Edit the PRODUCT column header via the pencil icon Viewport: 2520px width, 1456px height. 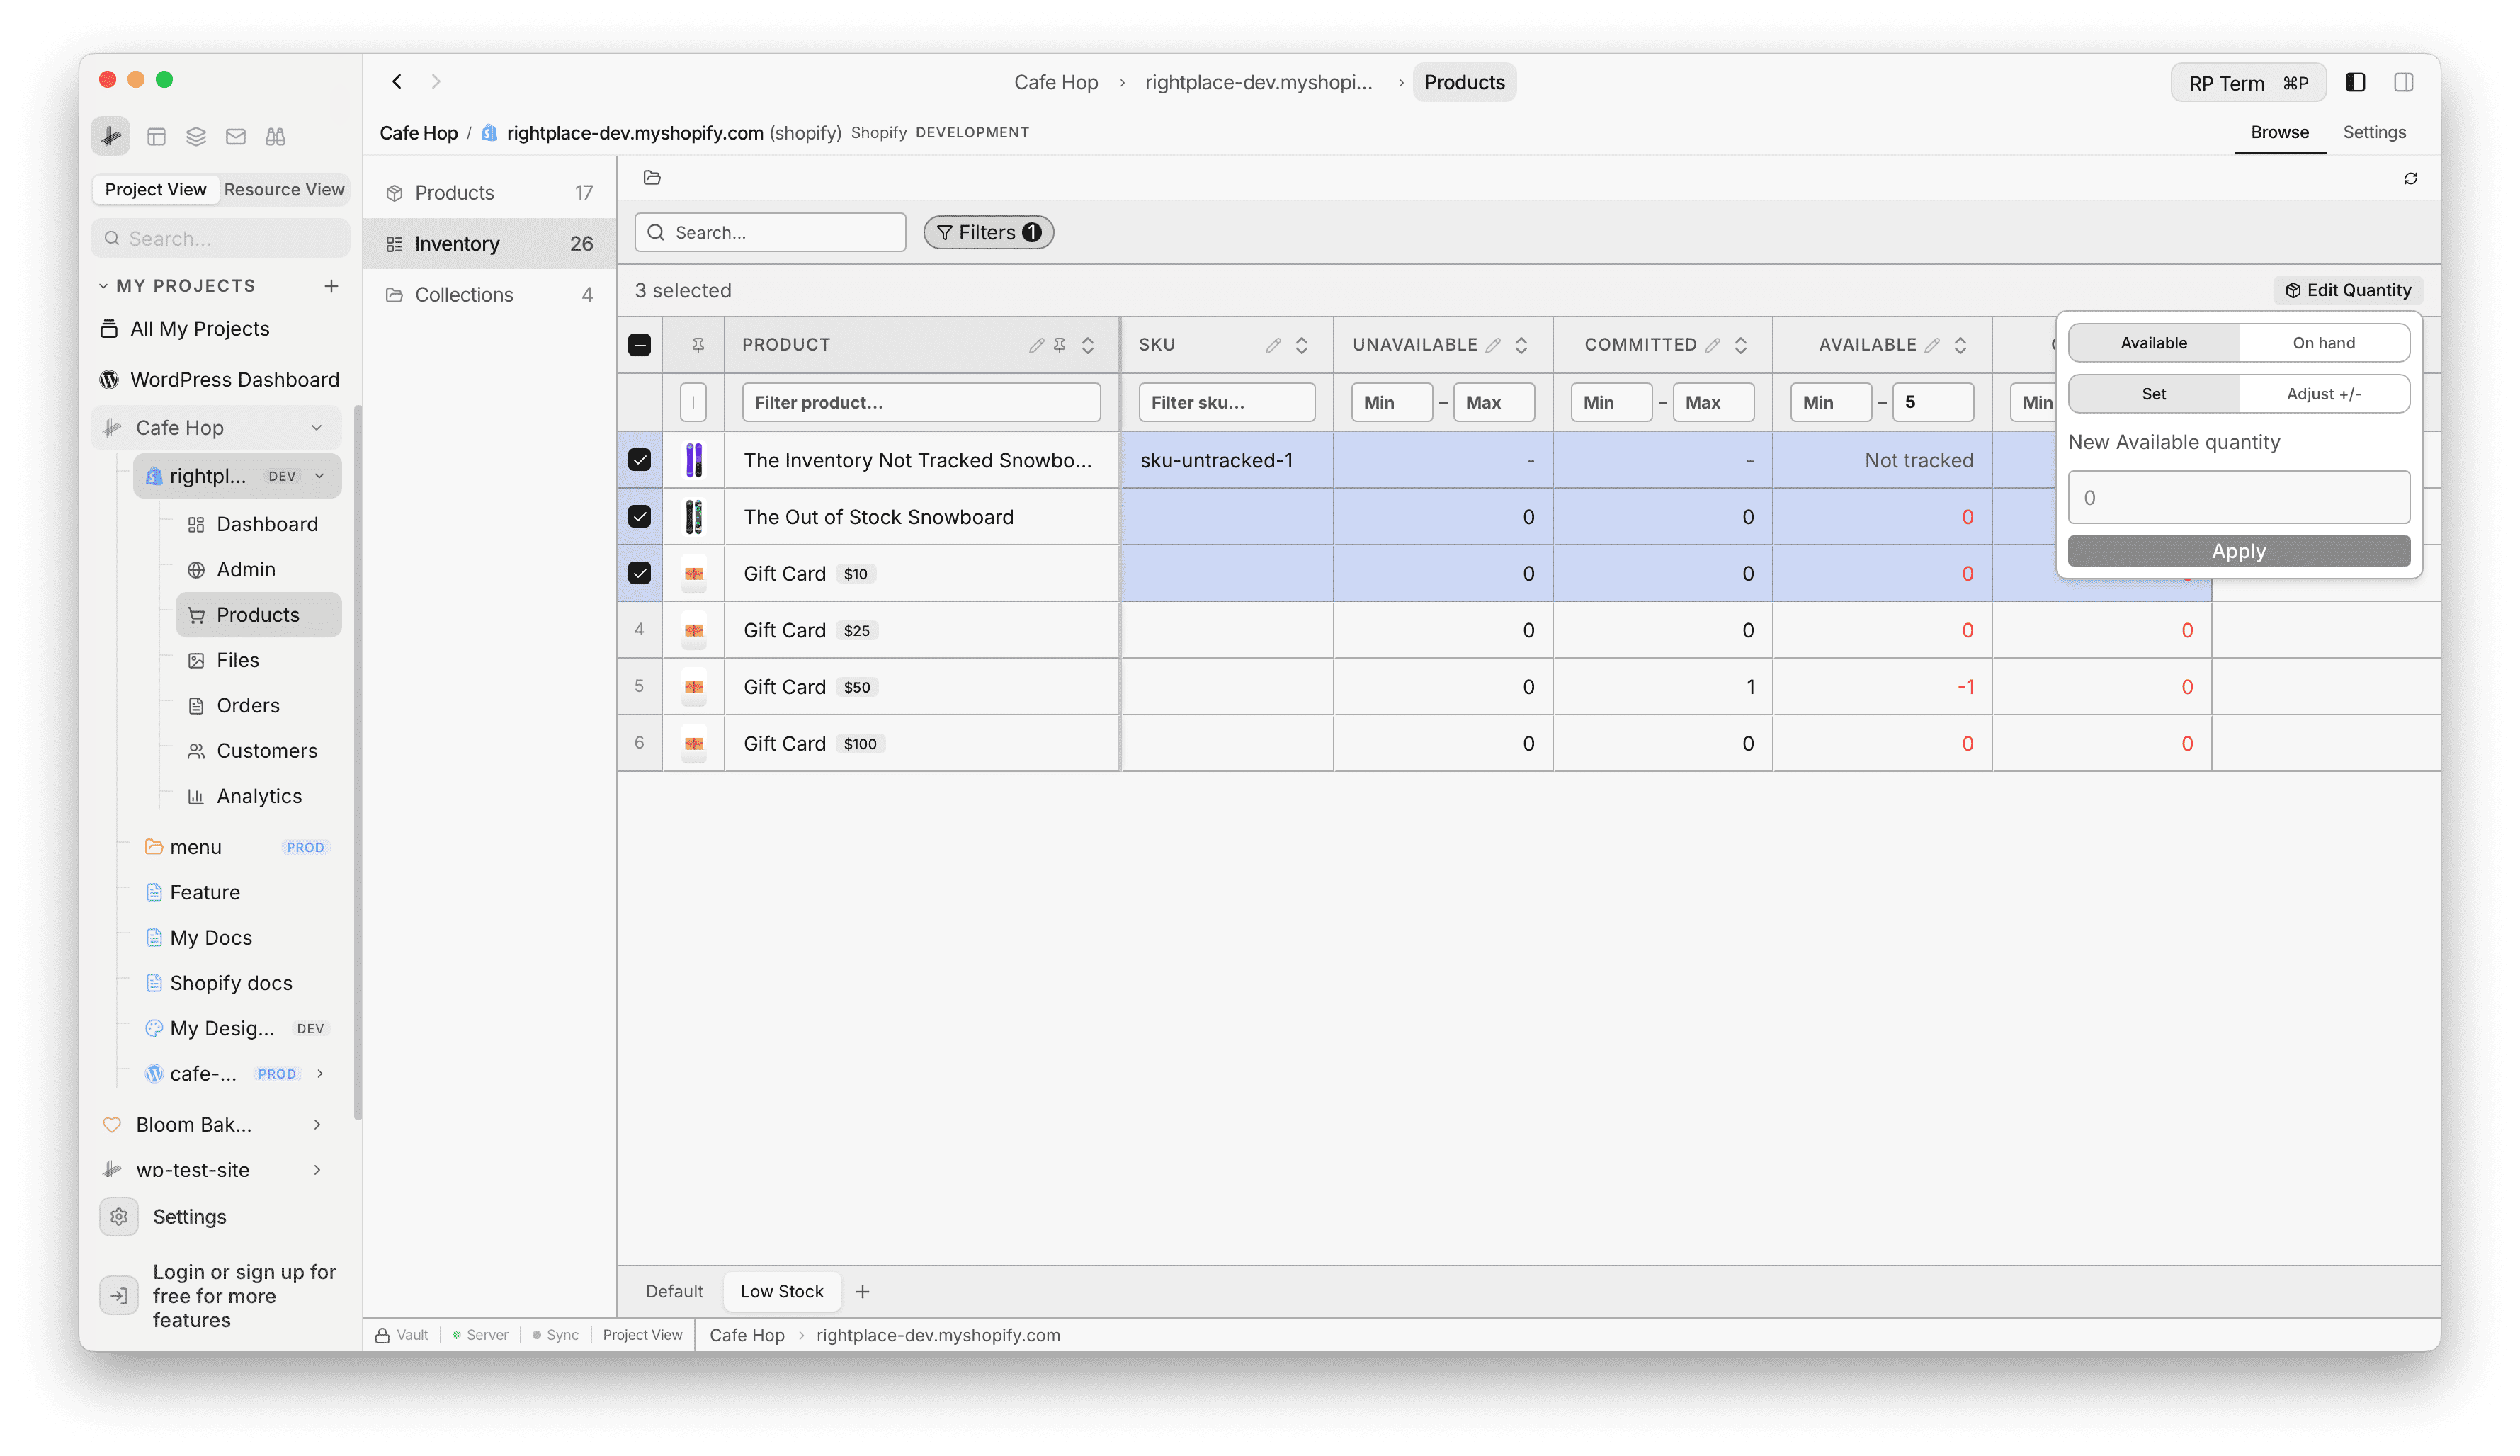click(x=1036, y=344)
